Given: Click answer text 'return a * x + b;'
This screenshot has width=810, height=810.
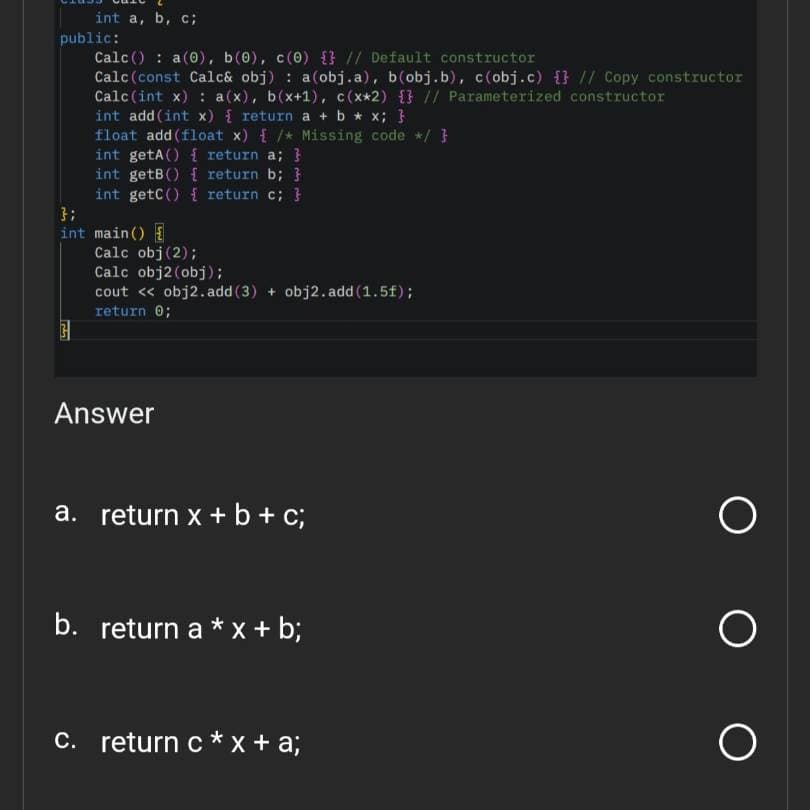Looking at the screenshot, I should point(201,629).
